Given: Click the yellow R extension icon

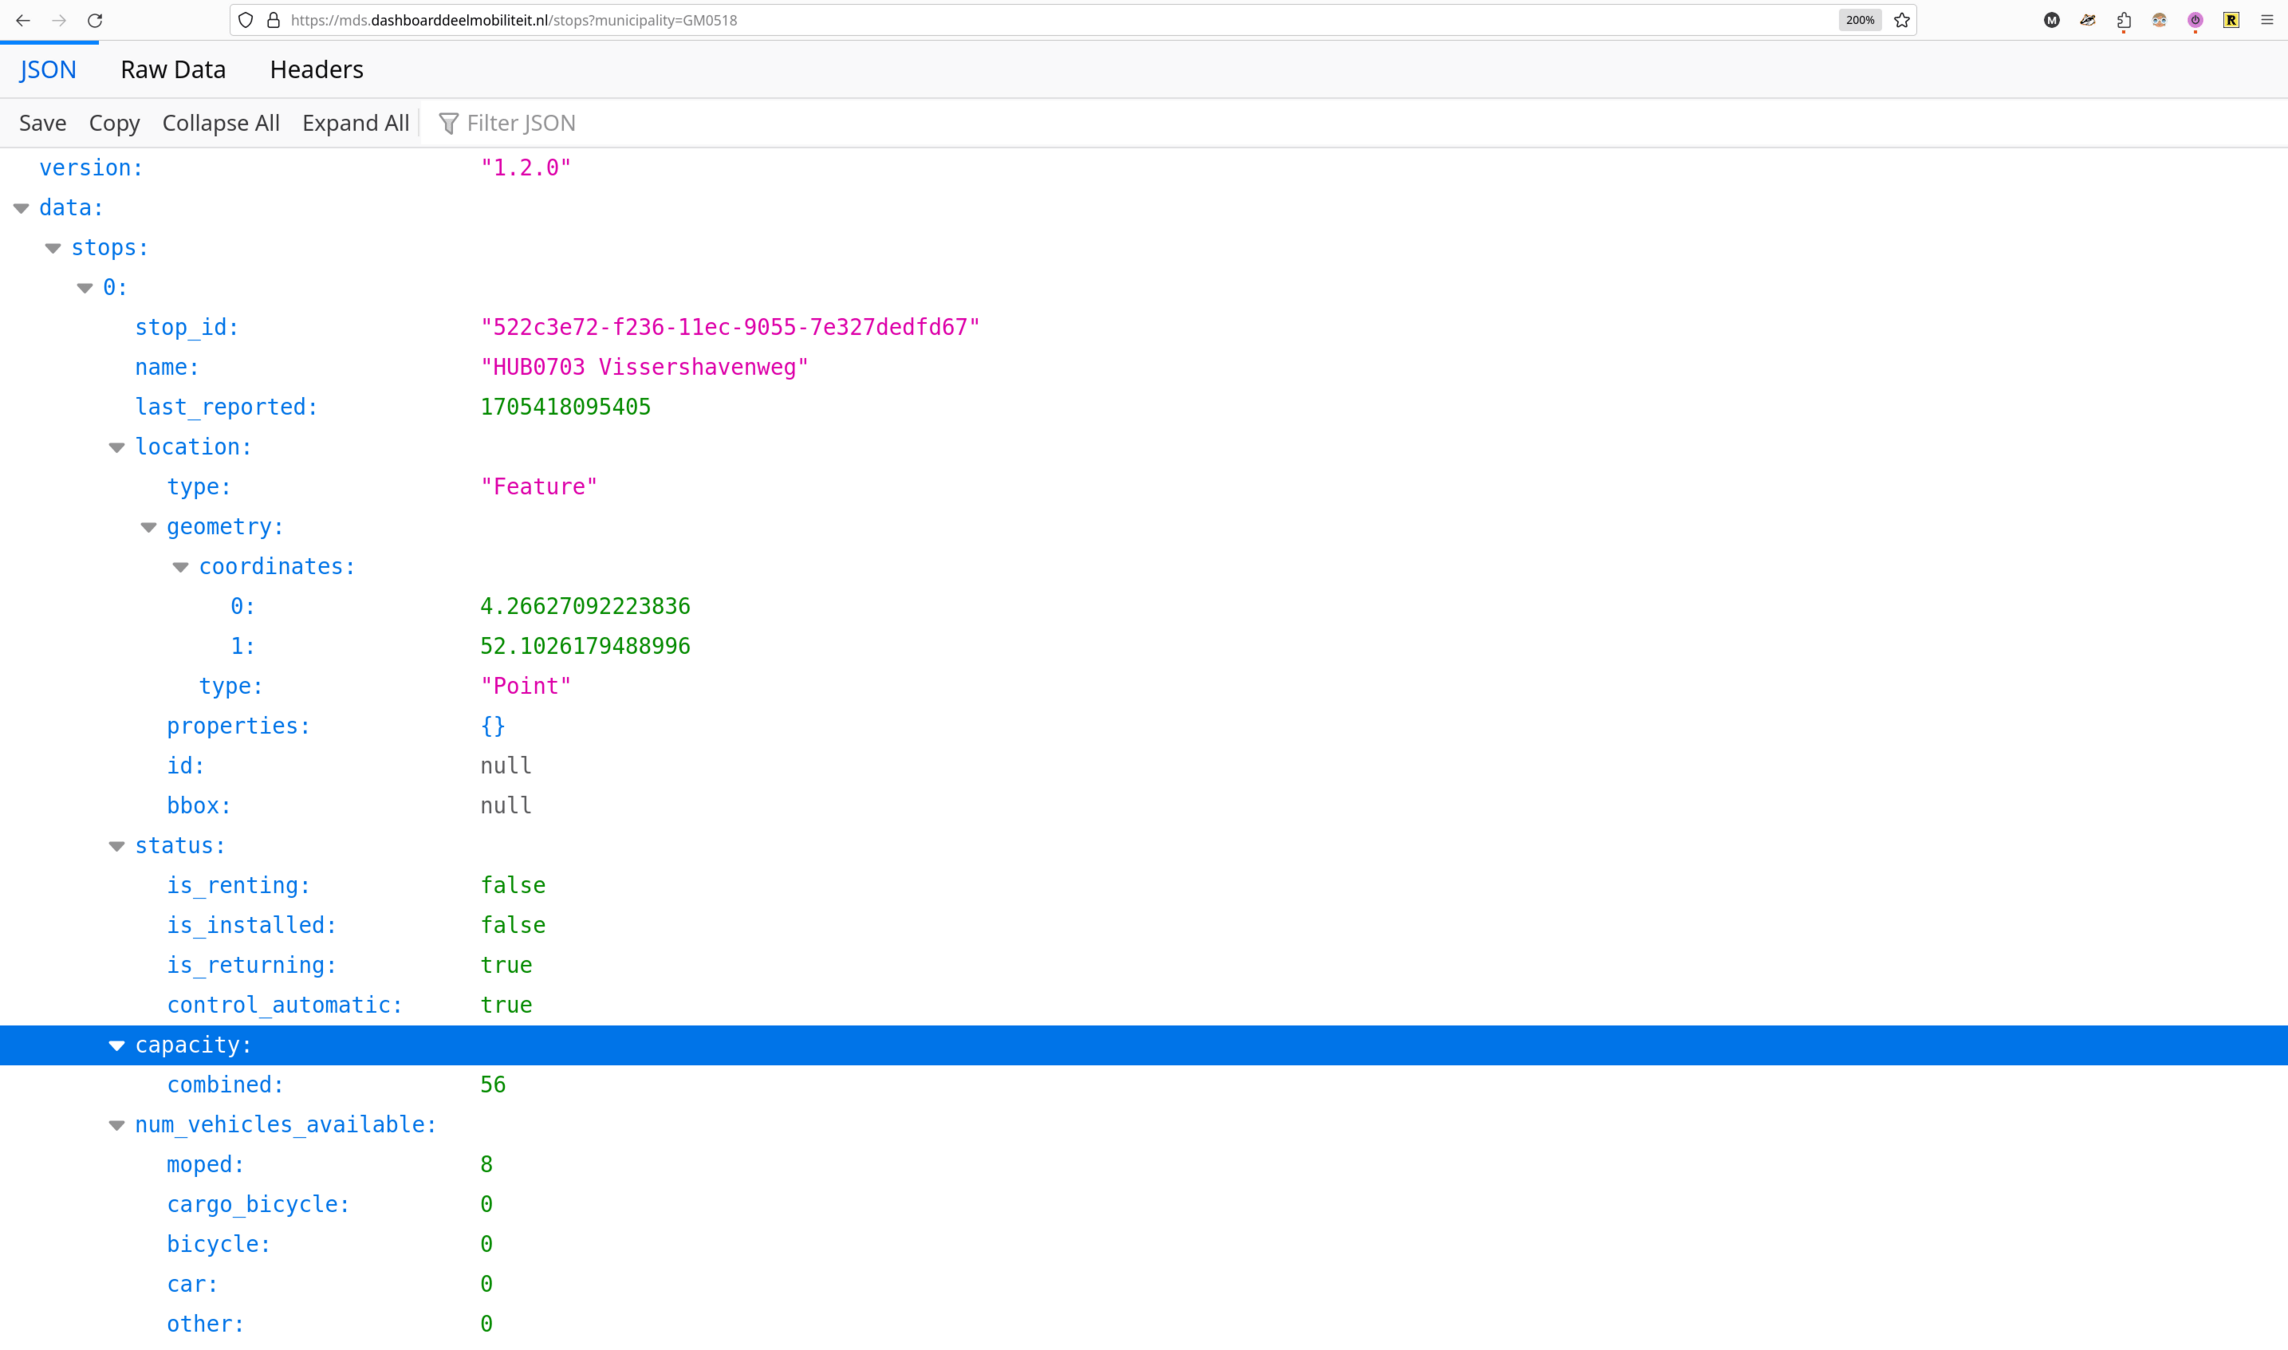Looking at the screenshot, I should point(2231,20).
